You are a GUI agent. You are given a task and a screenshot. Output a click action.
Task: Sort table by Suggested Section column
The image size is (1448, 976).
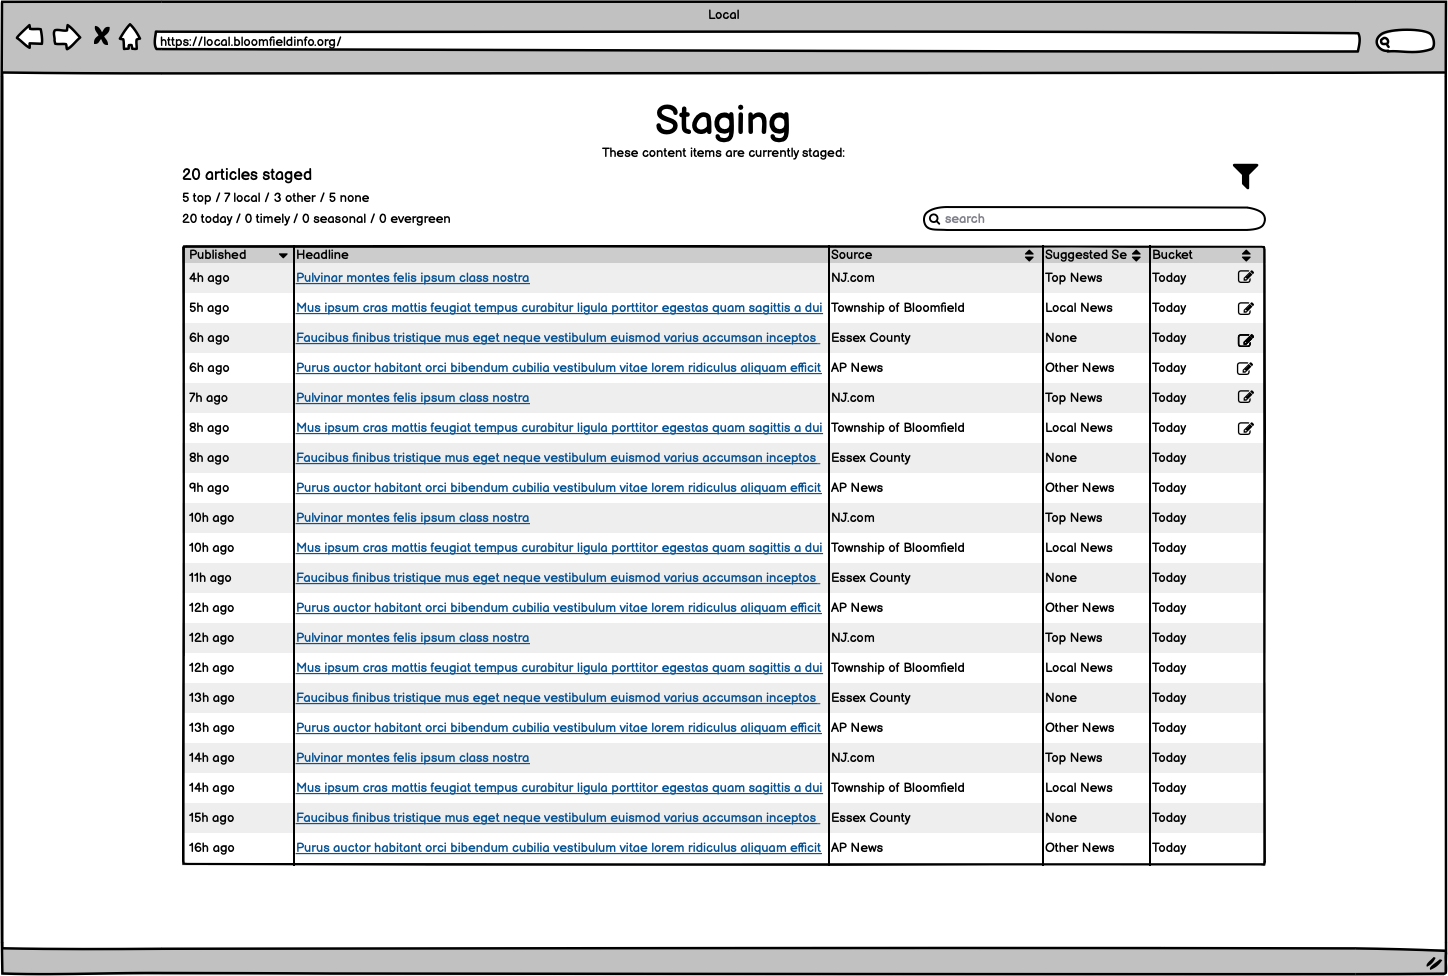[x=1136, y=256]
